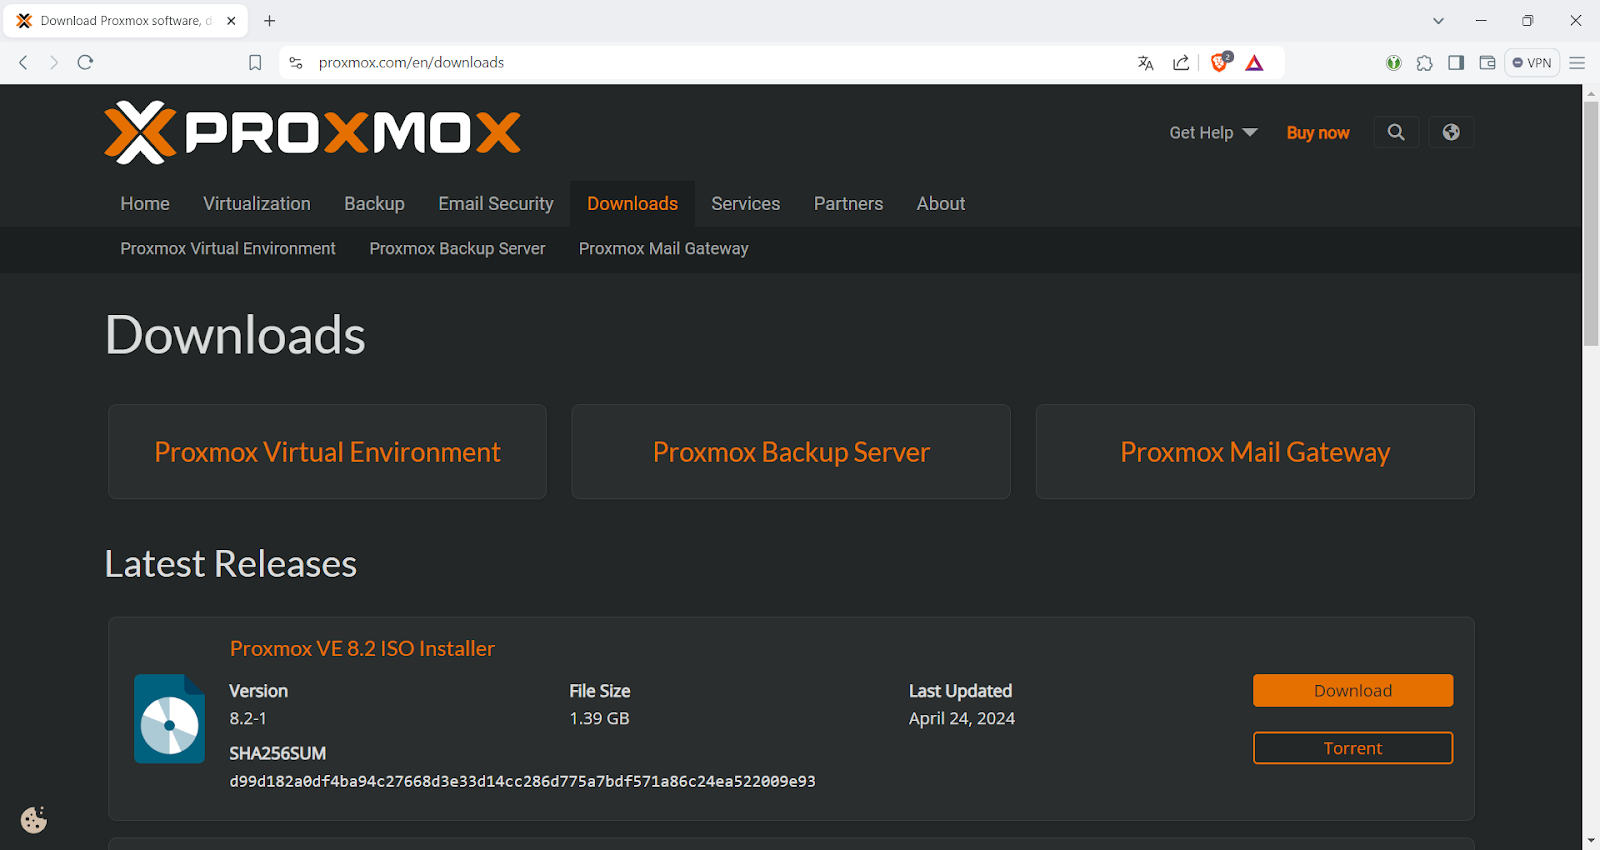Share this page icon

coord(1181,63)
